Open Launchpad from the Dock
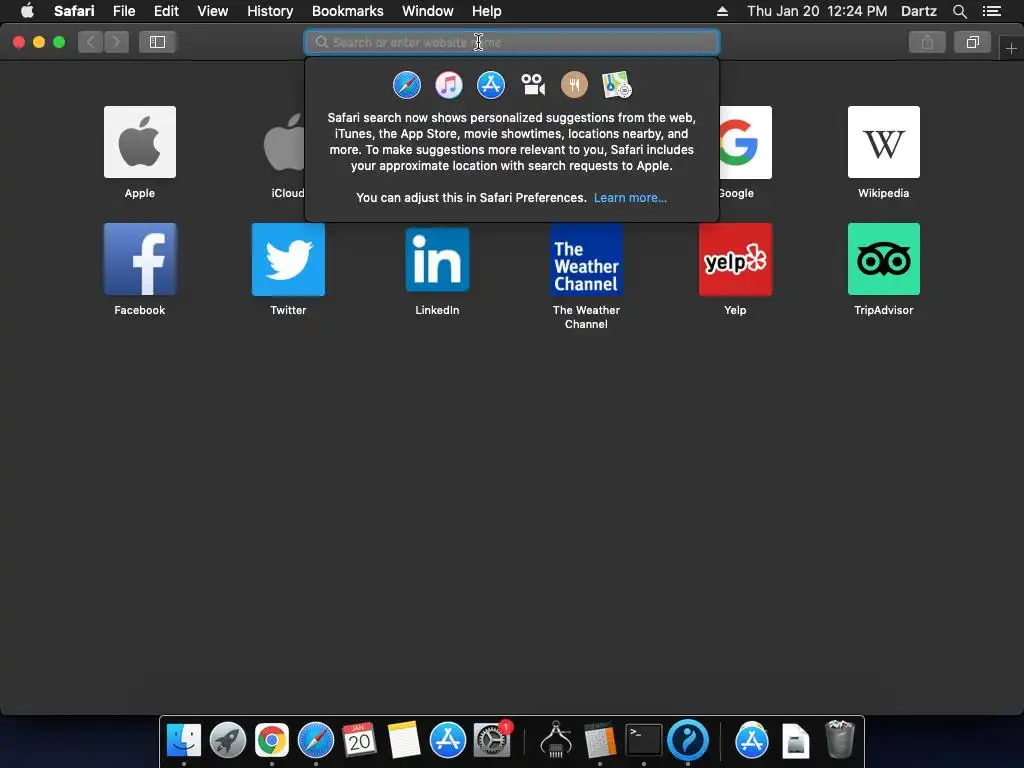 tap(227, 740)
